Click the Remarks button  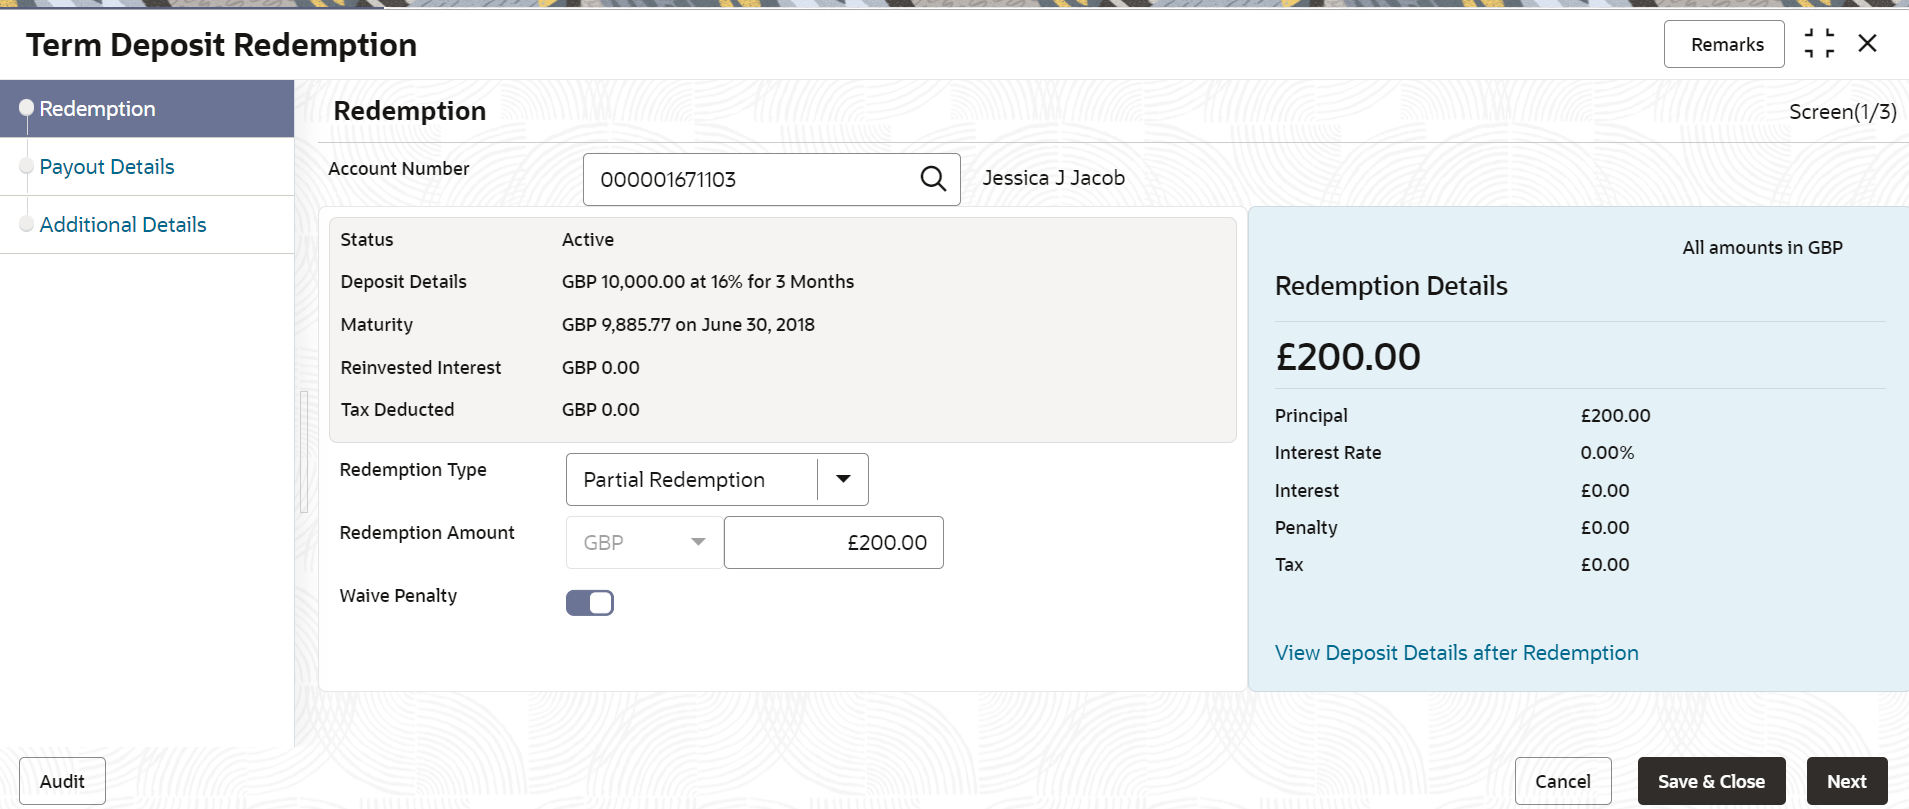(1724, 44)
